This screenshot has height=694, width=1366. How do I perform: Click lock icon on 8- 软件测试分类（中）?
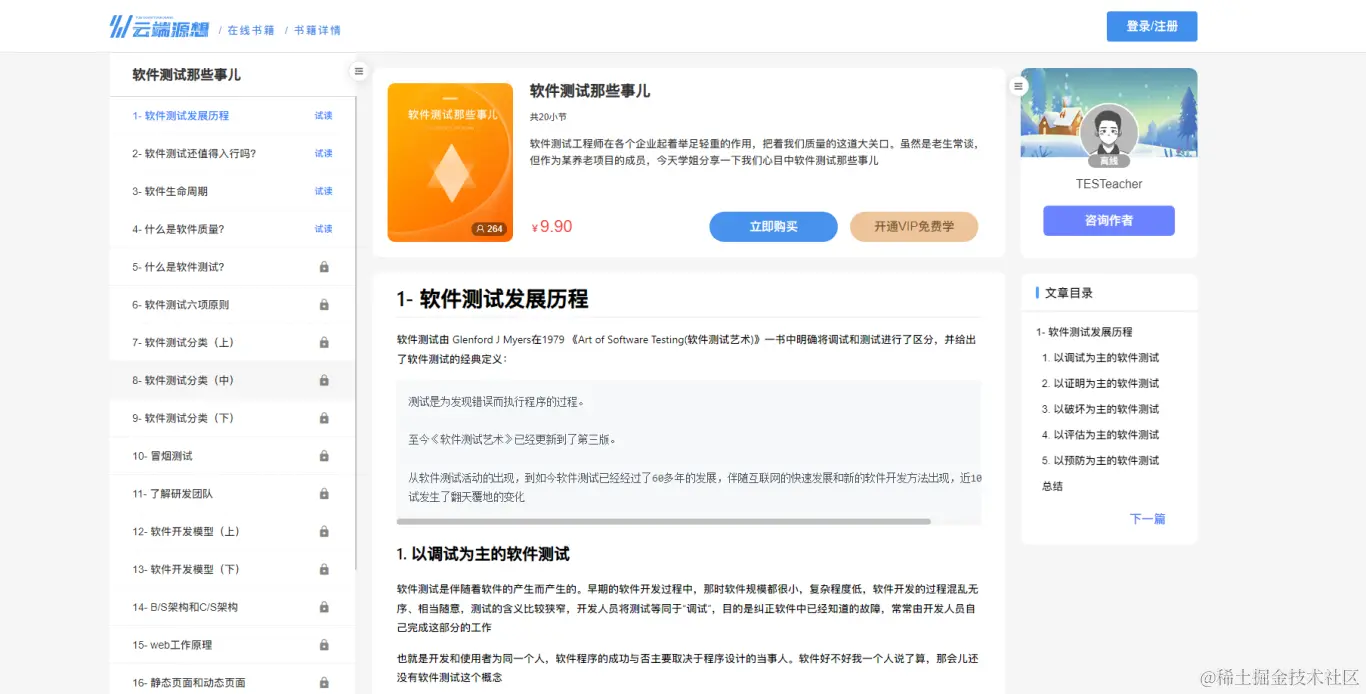coord(324,381)
